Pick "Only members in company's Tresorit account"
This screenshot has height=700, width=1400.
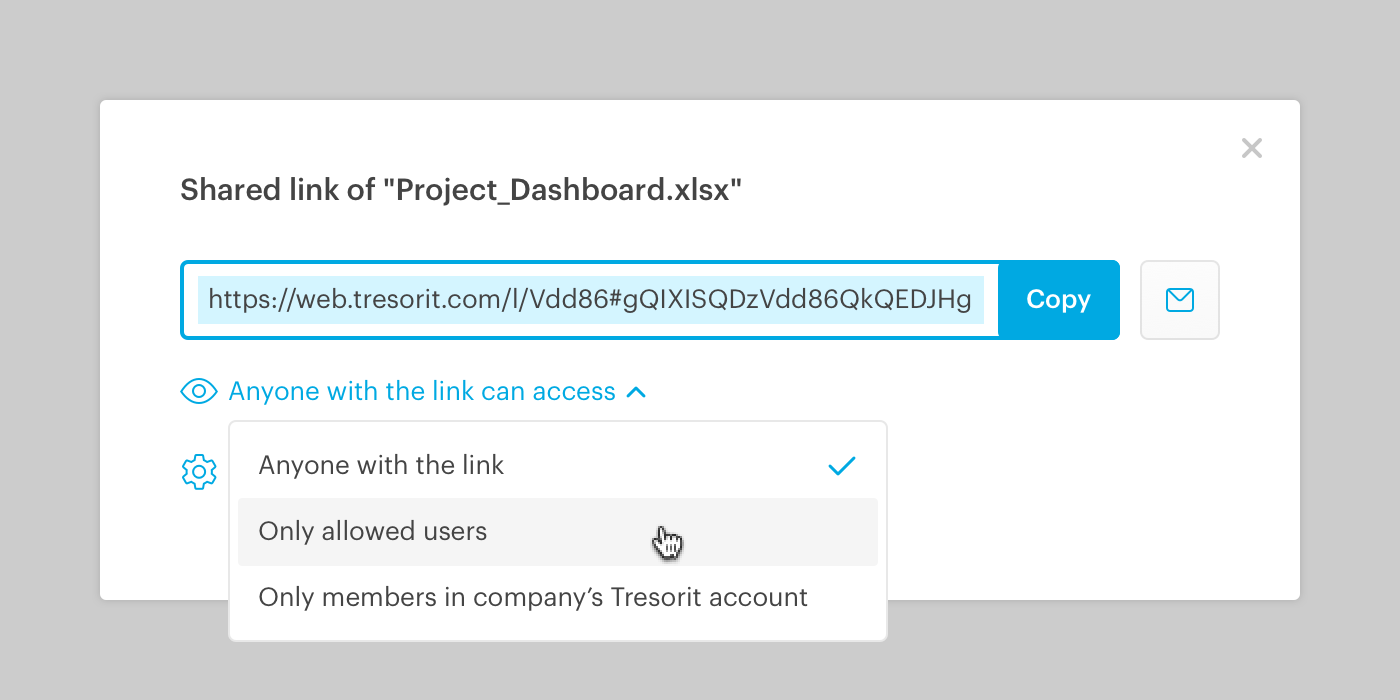pos(558,597)
